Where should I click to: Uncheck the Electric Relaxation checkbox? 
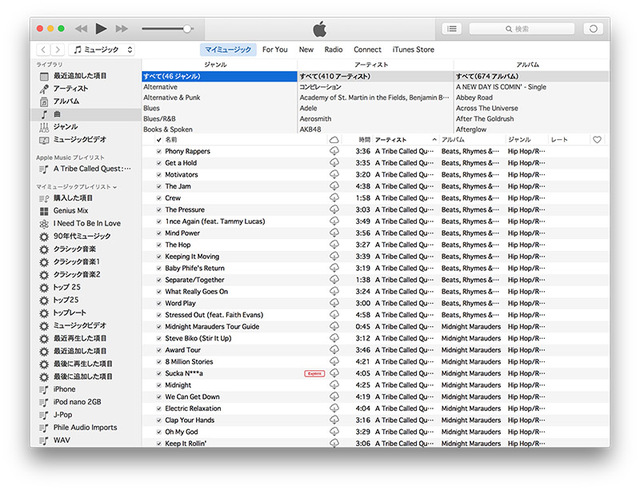(x=158, y=408)
